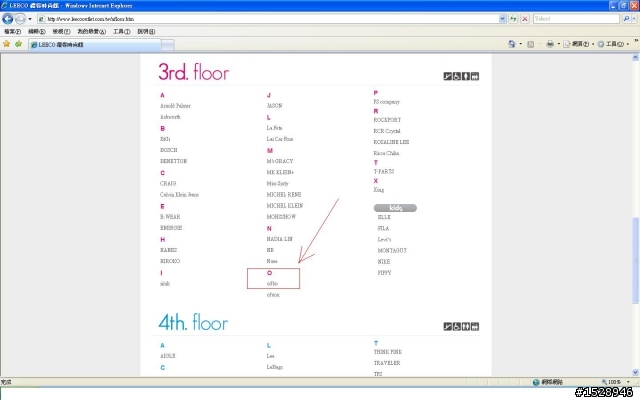This screenshot has width=640, height=400.
Task: Click the 4th floor escalator icon
Action: [x=447, y=327]
